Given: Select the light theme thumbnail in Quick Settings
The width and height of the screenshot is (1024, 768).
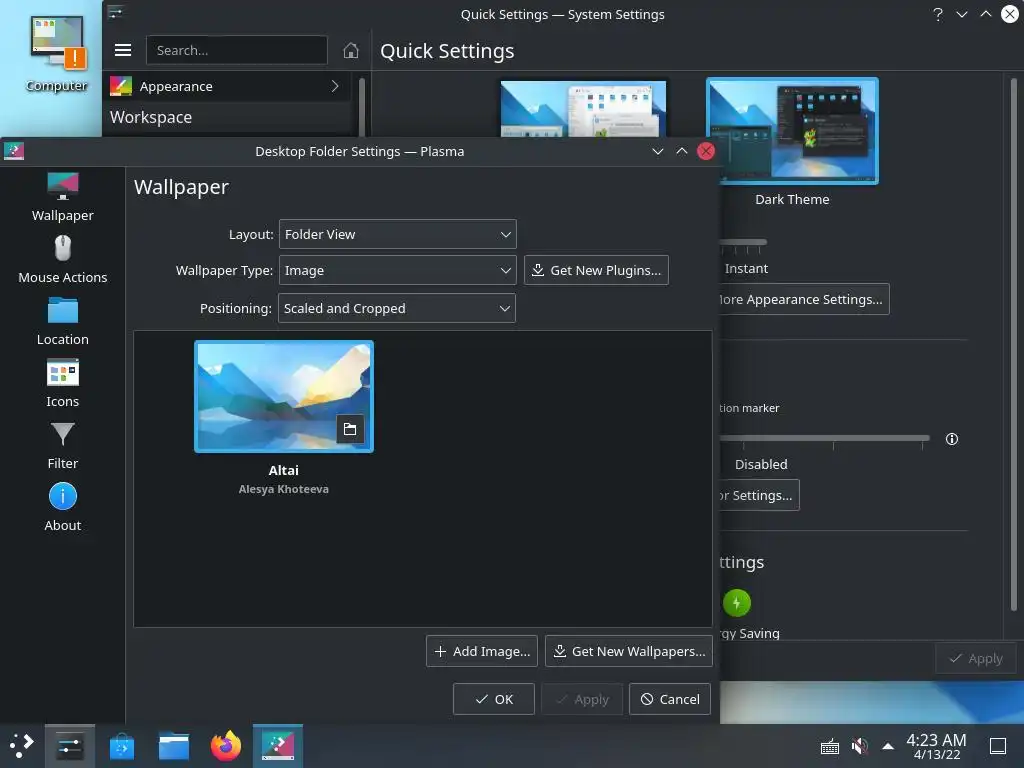Looking at the screenshot, I should click(x=583, y=109).
